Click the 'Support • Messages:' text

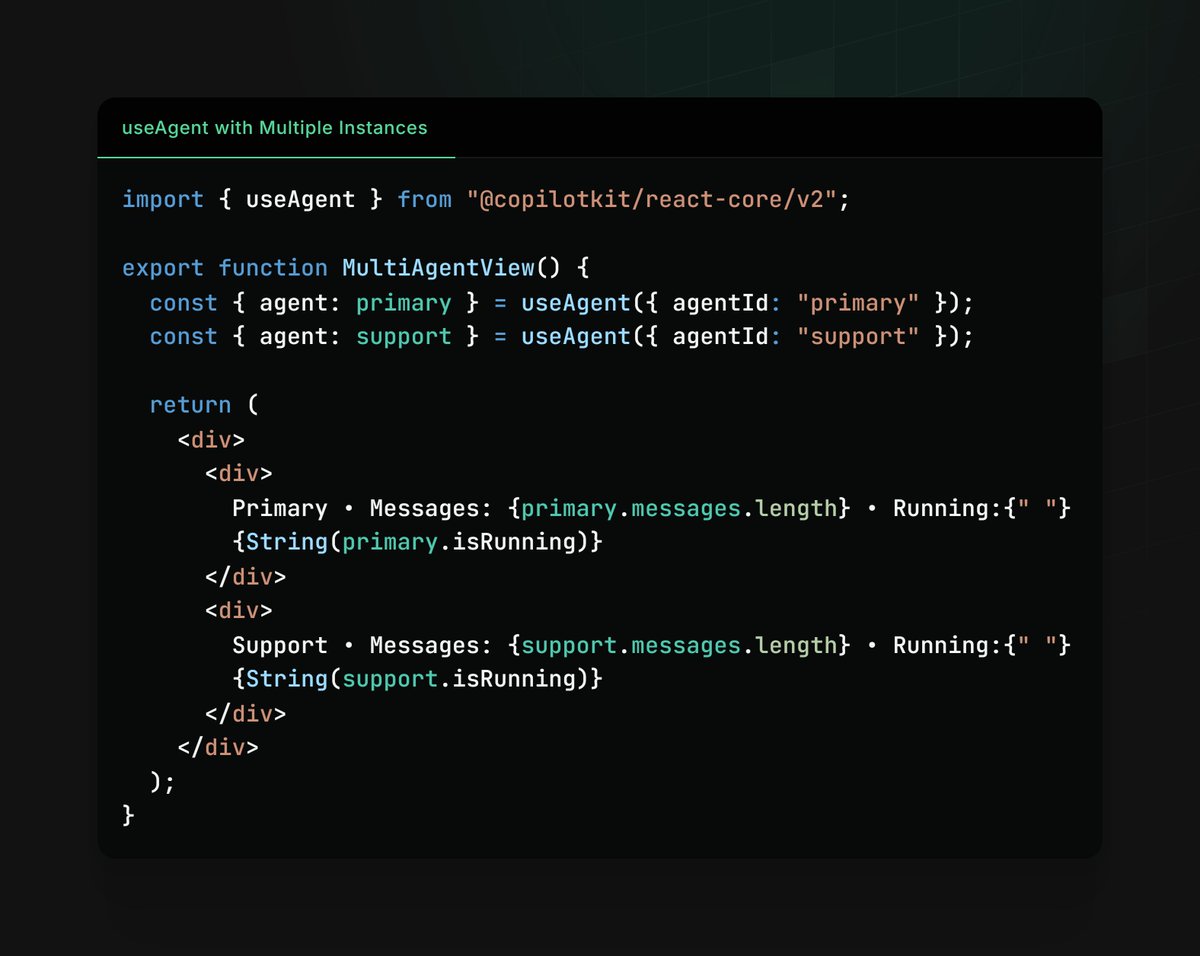362,645
